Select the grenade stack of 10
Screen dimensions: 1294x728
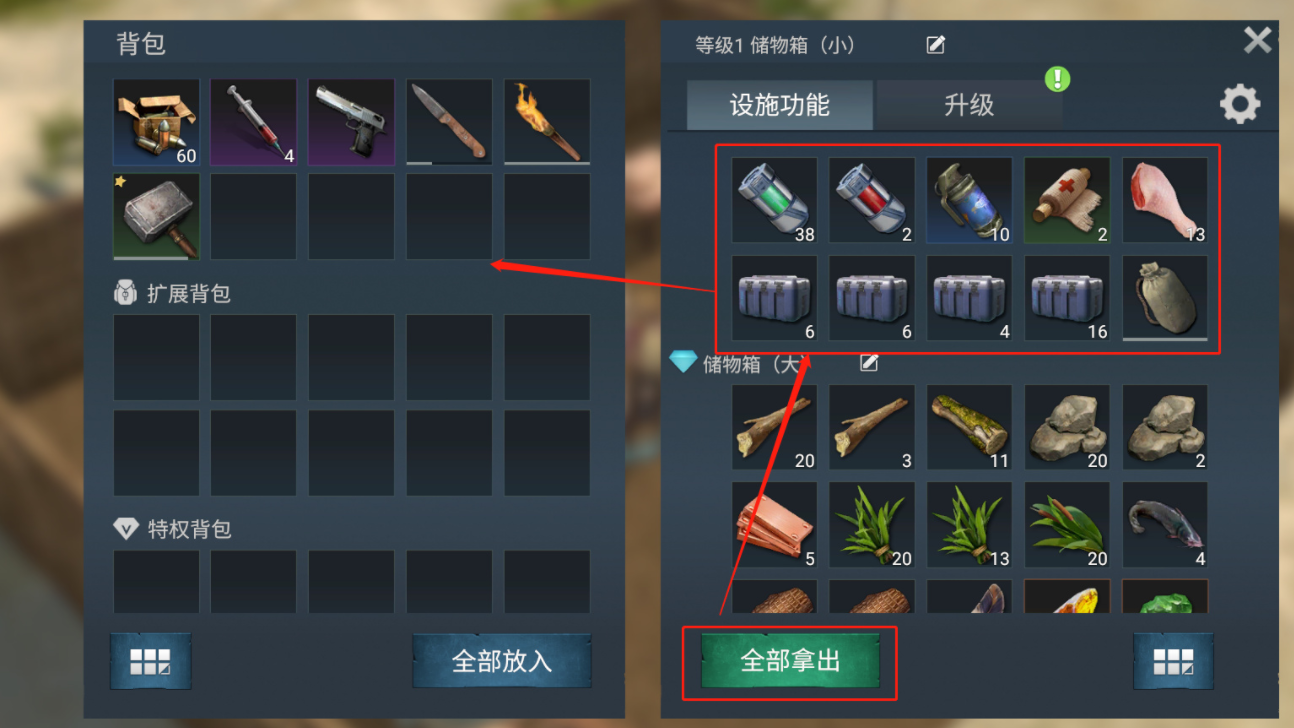coord(969,200)
